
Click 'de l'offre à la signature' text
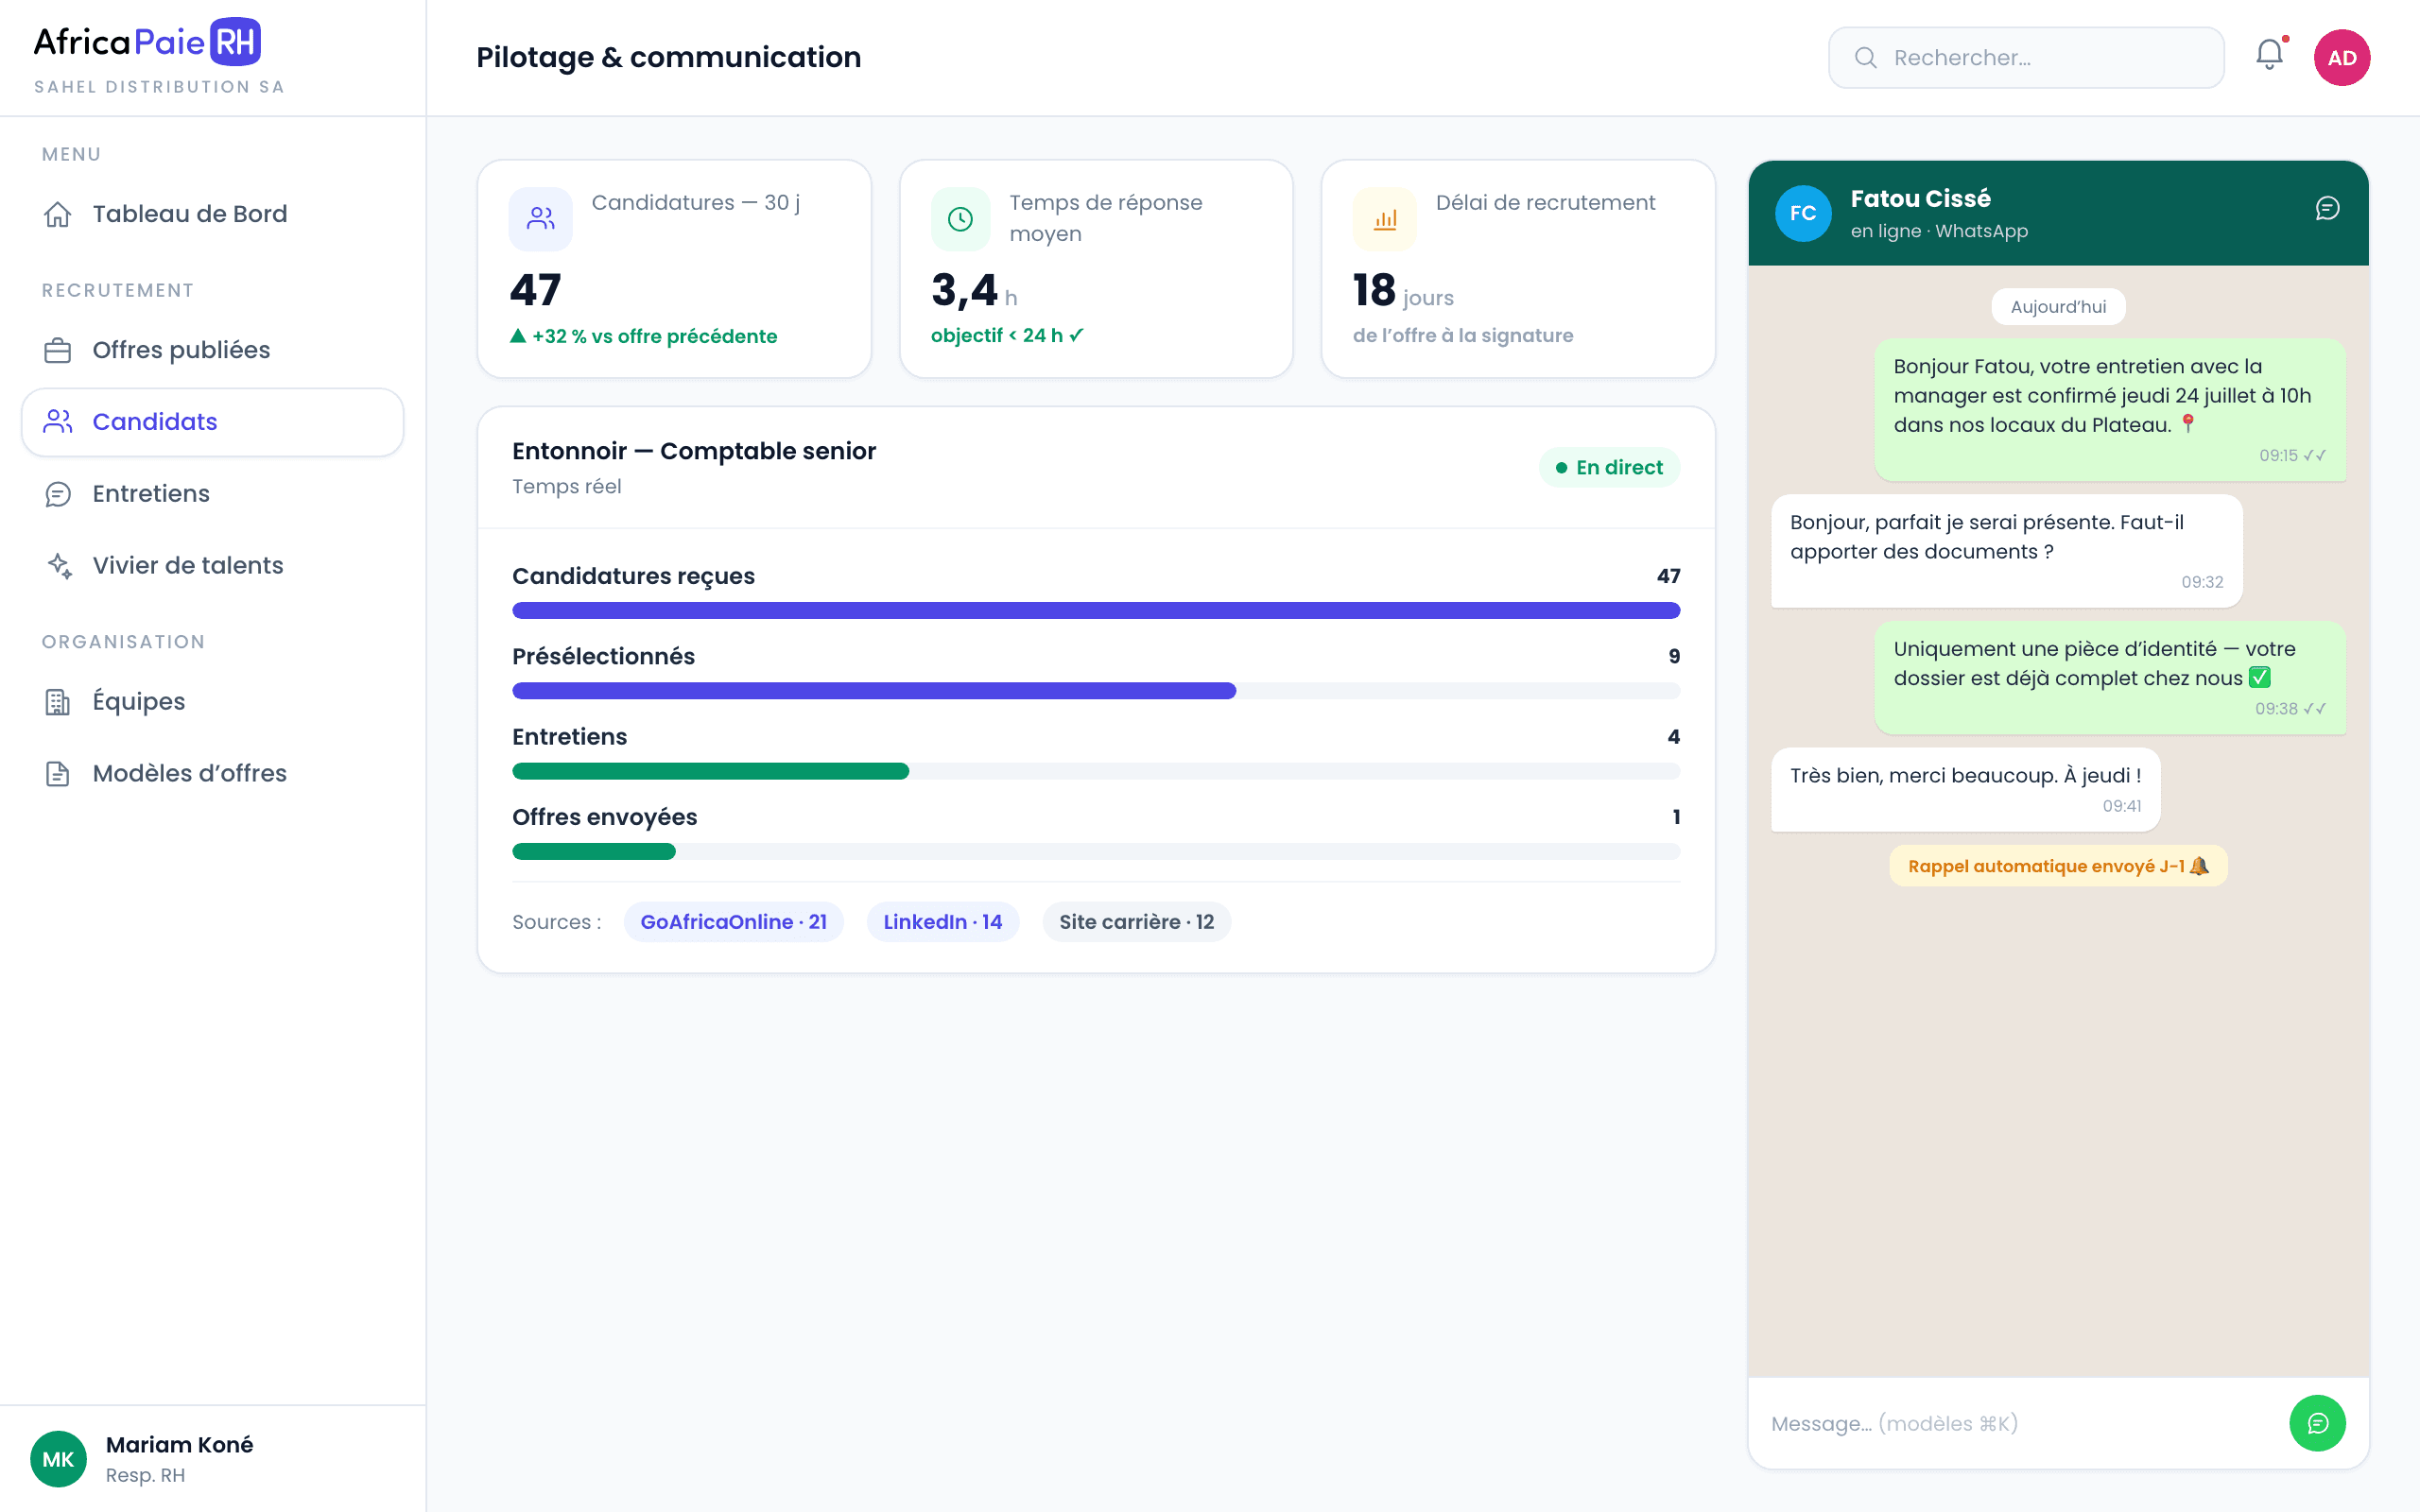coord(1462,335)
